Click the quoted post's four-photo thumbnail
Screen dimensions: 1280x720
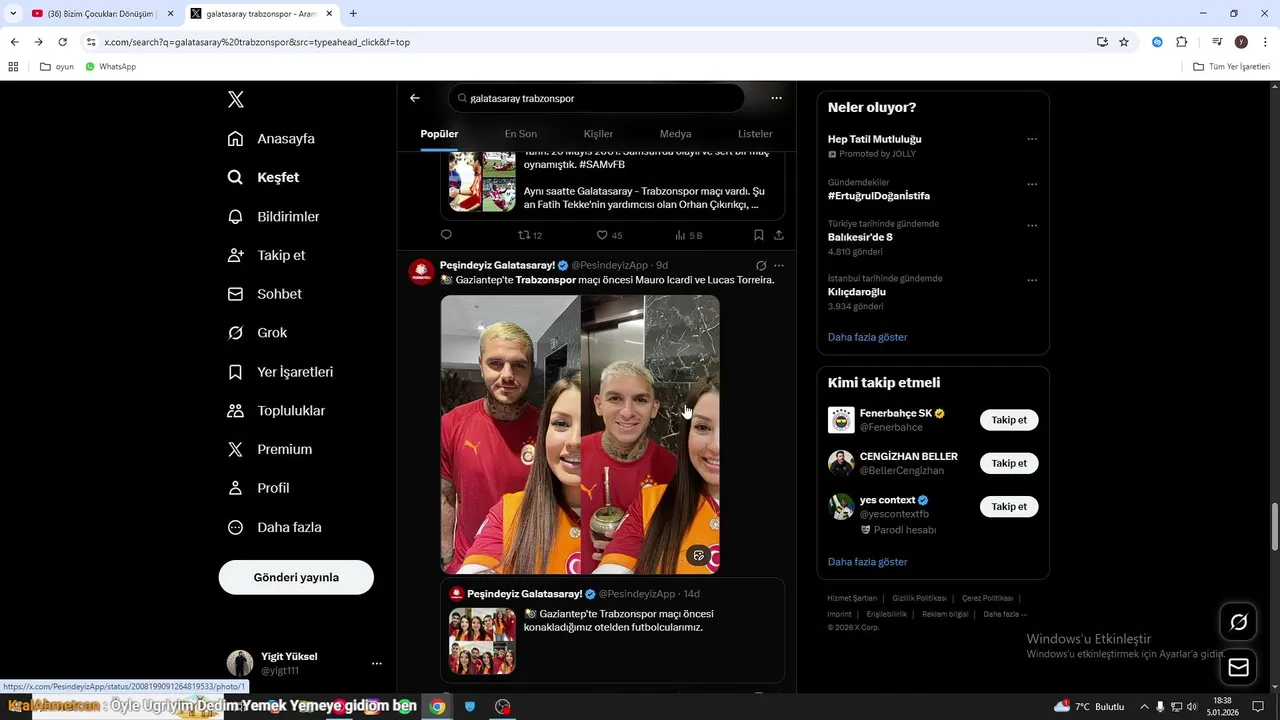482,641
